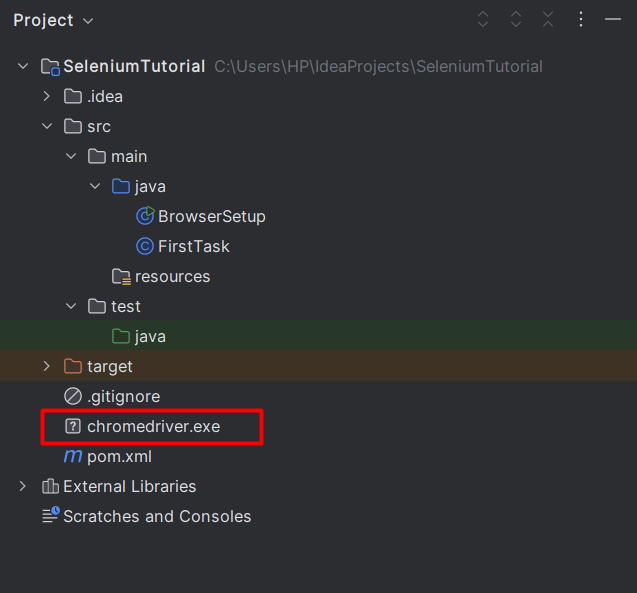Select chromedriver.exe file
This screenshot has width=637, height=593.
pos(153,426)
